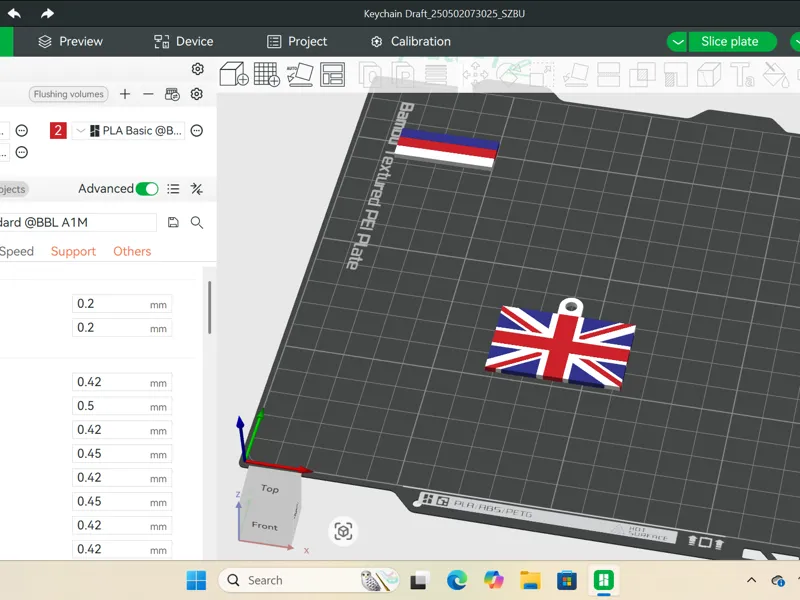
Task: Click the printer settings gear above Flushing volumes
Action: [197, 69]
